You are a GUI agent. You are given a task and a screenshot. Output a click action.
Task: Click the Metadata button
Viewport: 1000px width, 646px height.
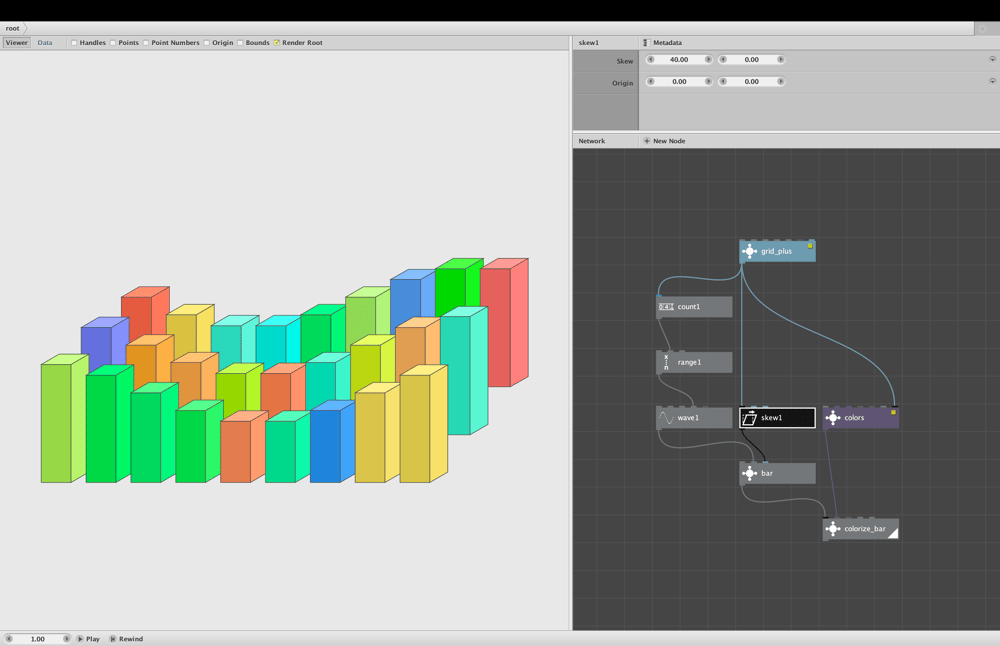663,43
